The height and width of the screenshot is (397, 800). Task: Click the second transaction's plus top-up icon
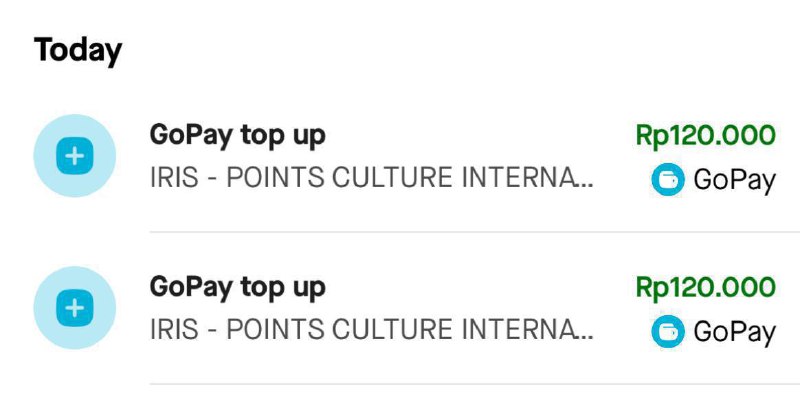tap(74, 308)
